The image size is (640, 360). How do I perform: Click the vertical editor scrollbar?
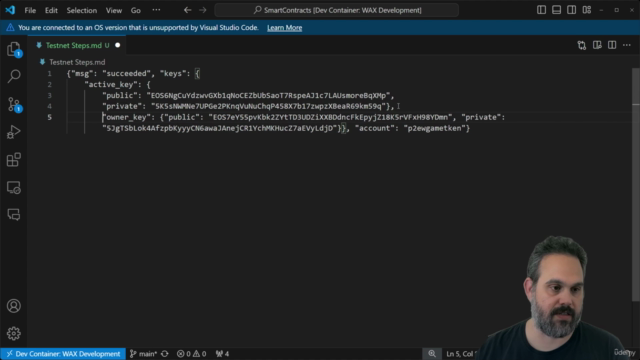[x=635, y=184]
